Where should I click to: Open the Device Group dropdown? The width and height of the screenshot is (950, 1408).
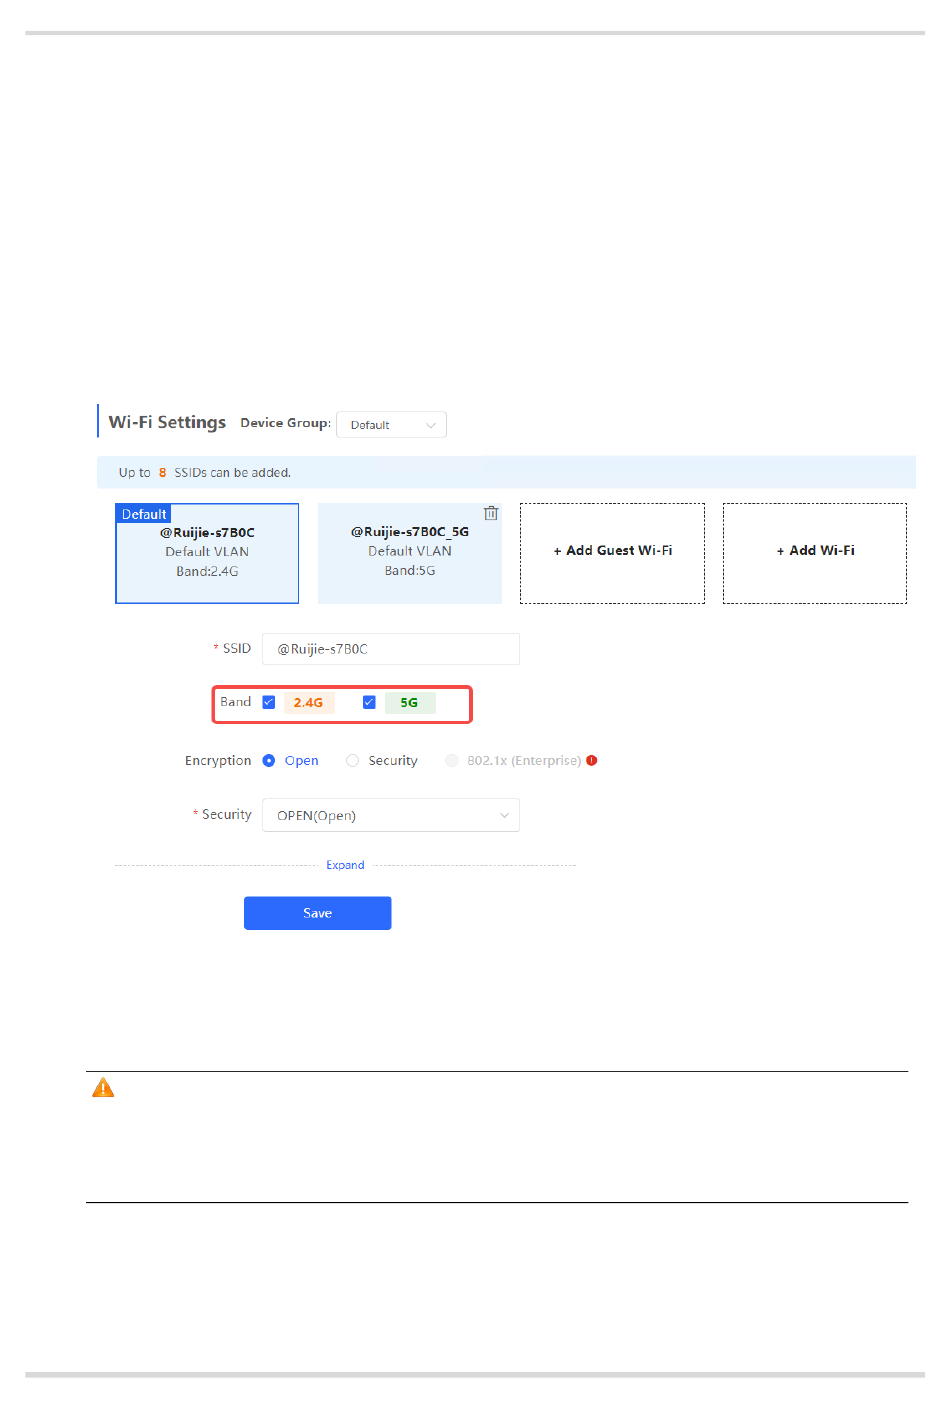click(x=391, y=425)
